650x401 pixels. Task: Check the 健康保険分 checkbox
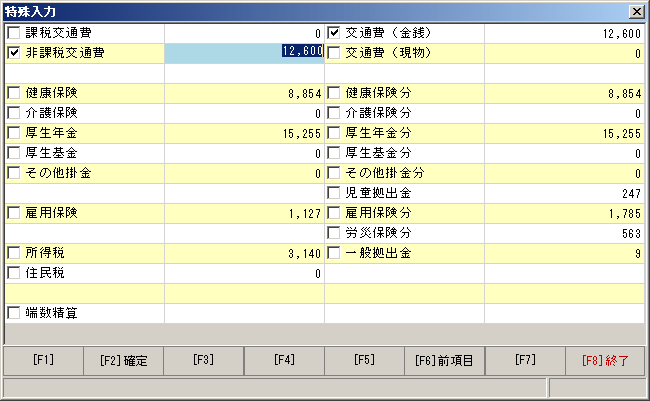(334, 93)
